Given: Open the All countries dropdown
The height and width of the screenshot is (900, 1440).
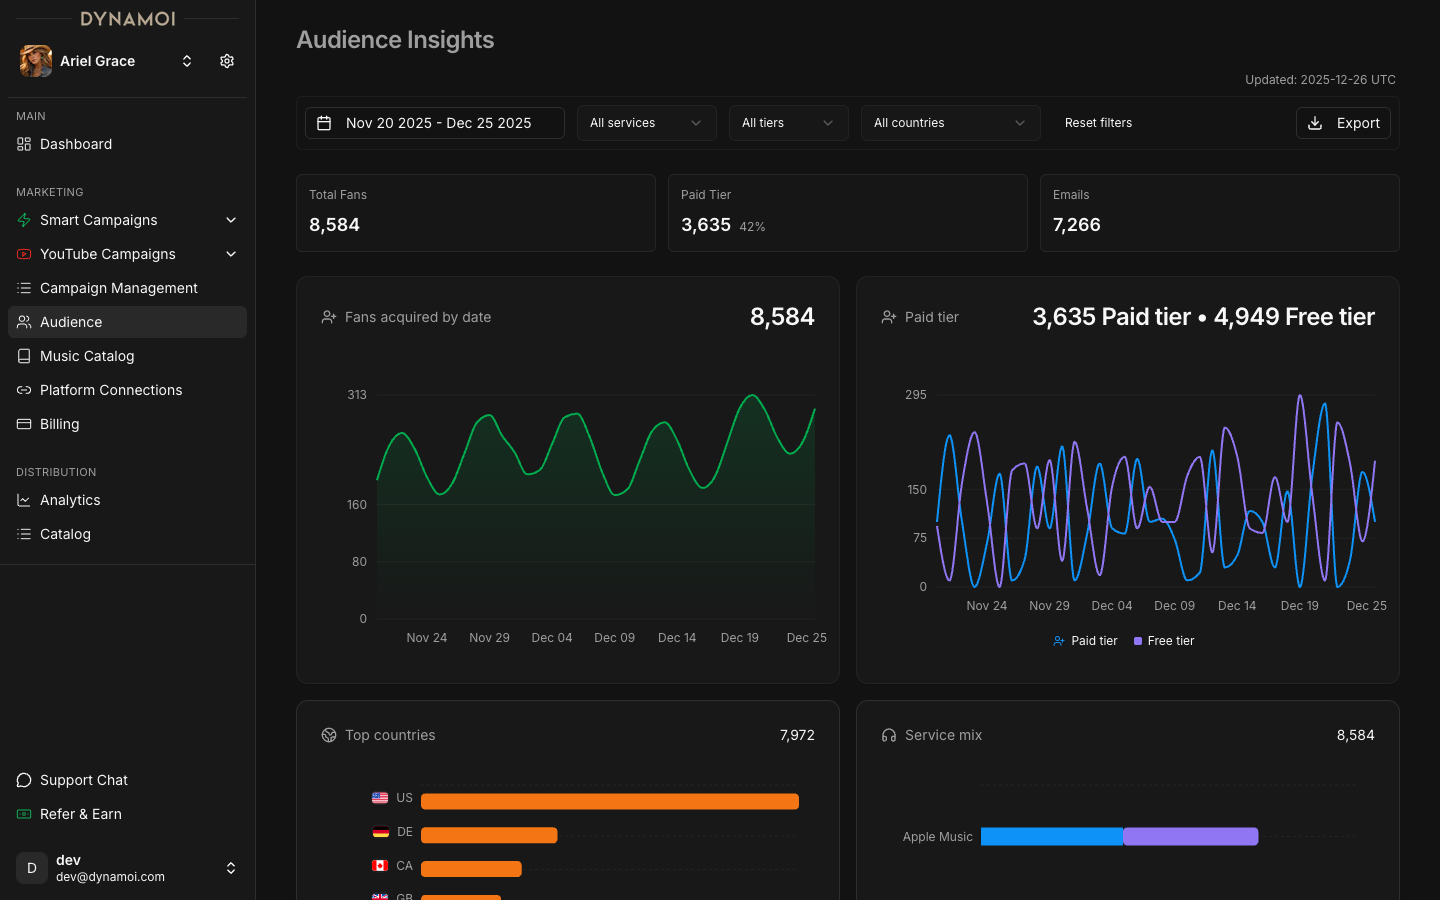Looking at the screenshot, I should (x=950, y=122).
